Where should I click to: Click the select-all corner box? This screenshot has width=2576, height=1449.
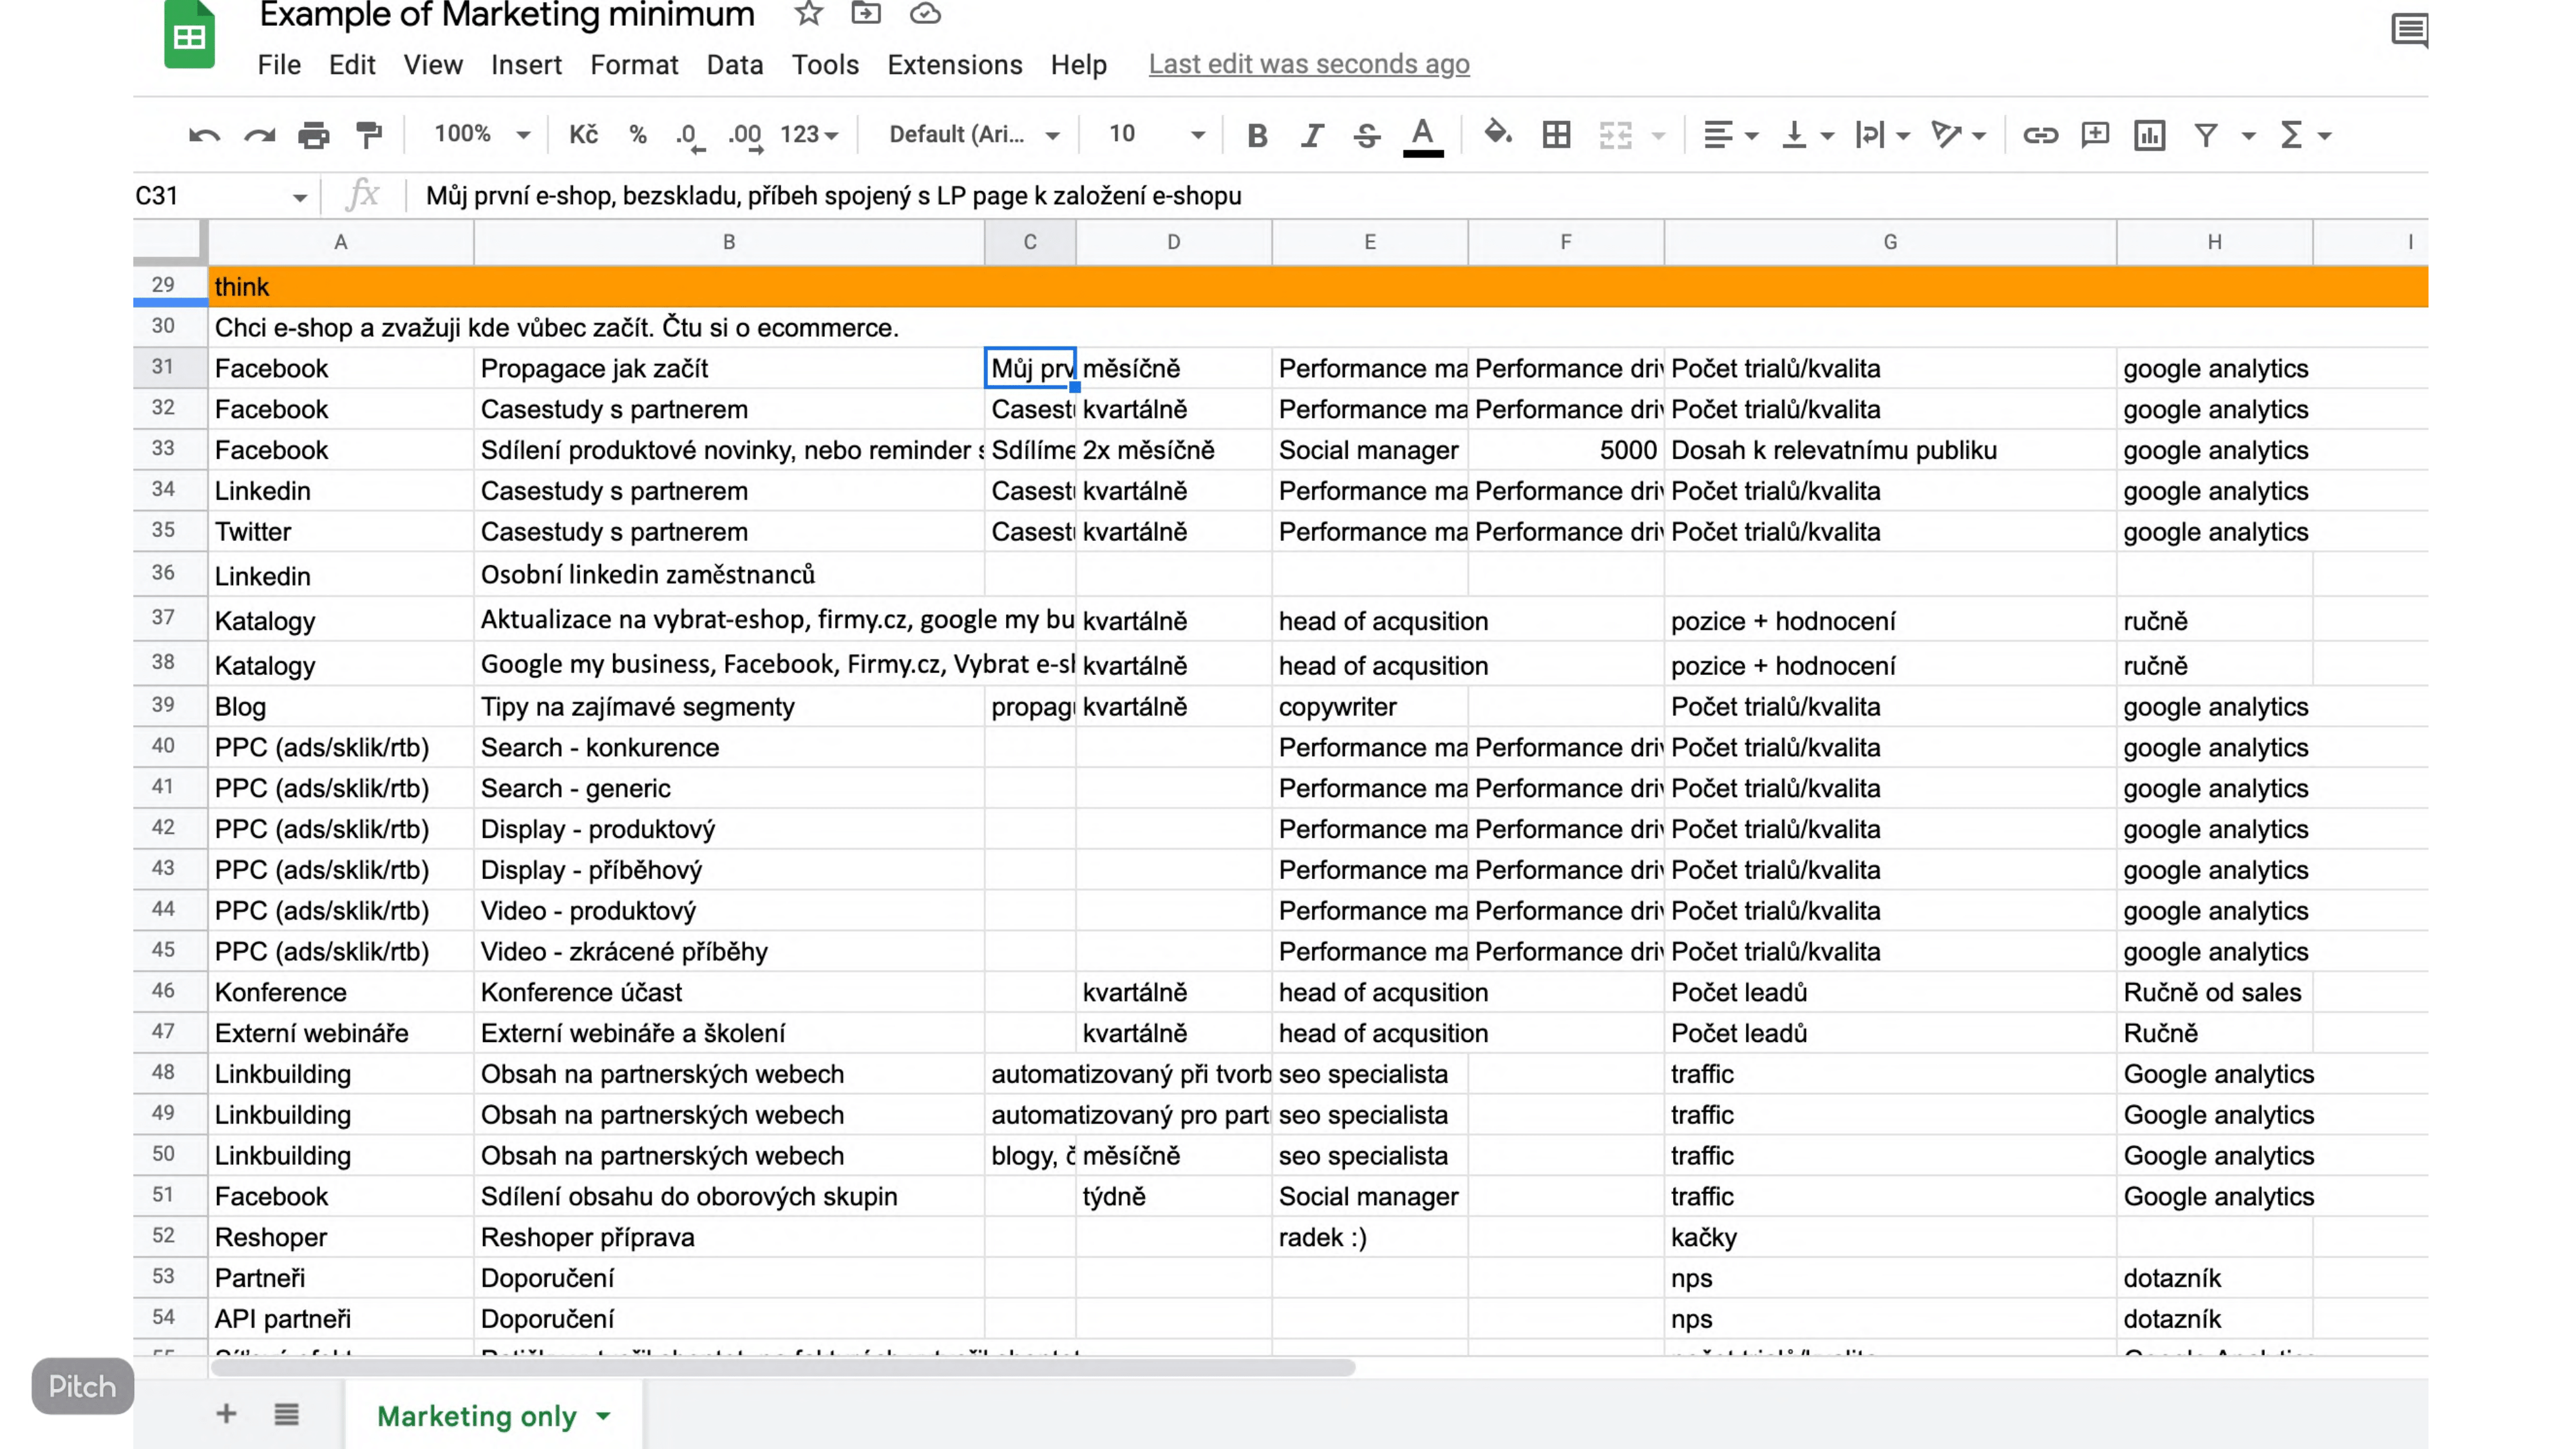click(x=170, y=242)
